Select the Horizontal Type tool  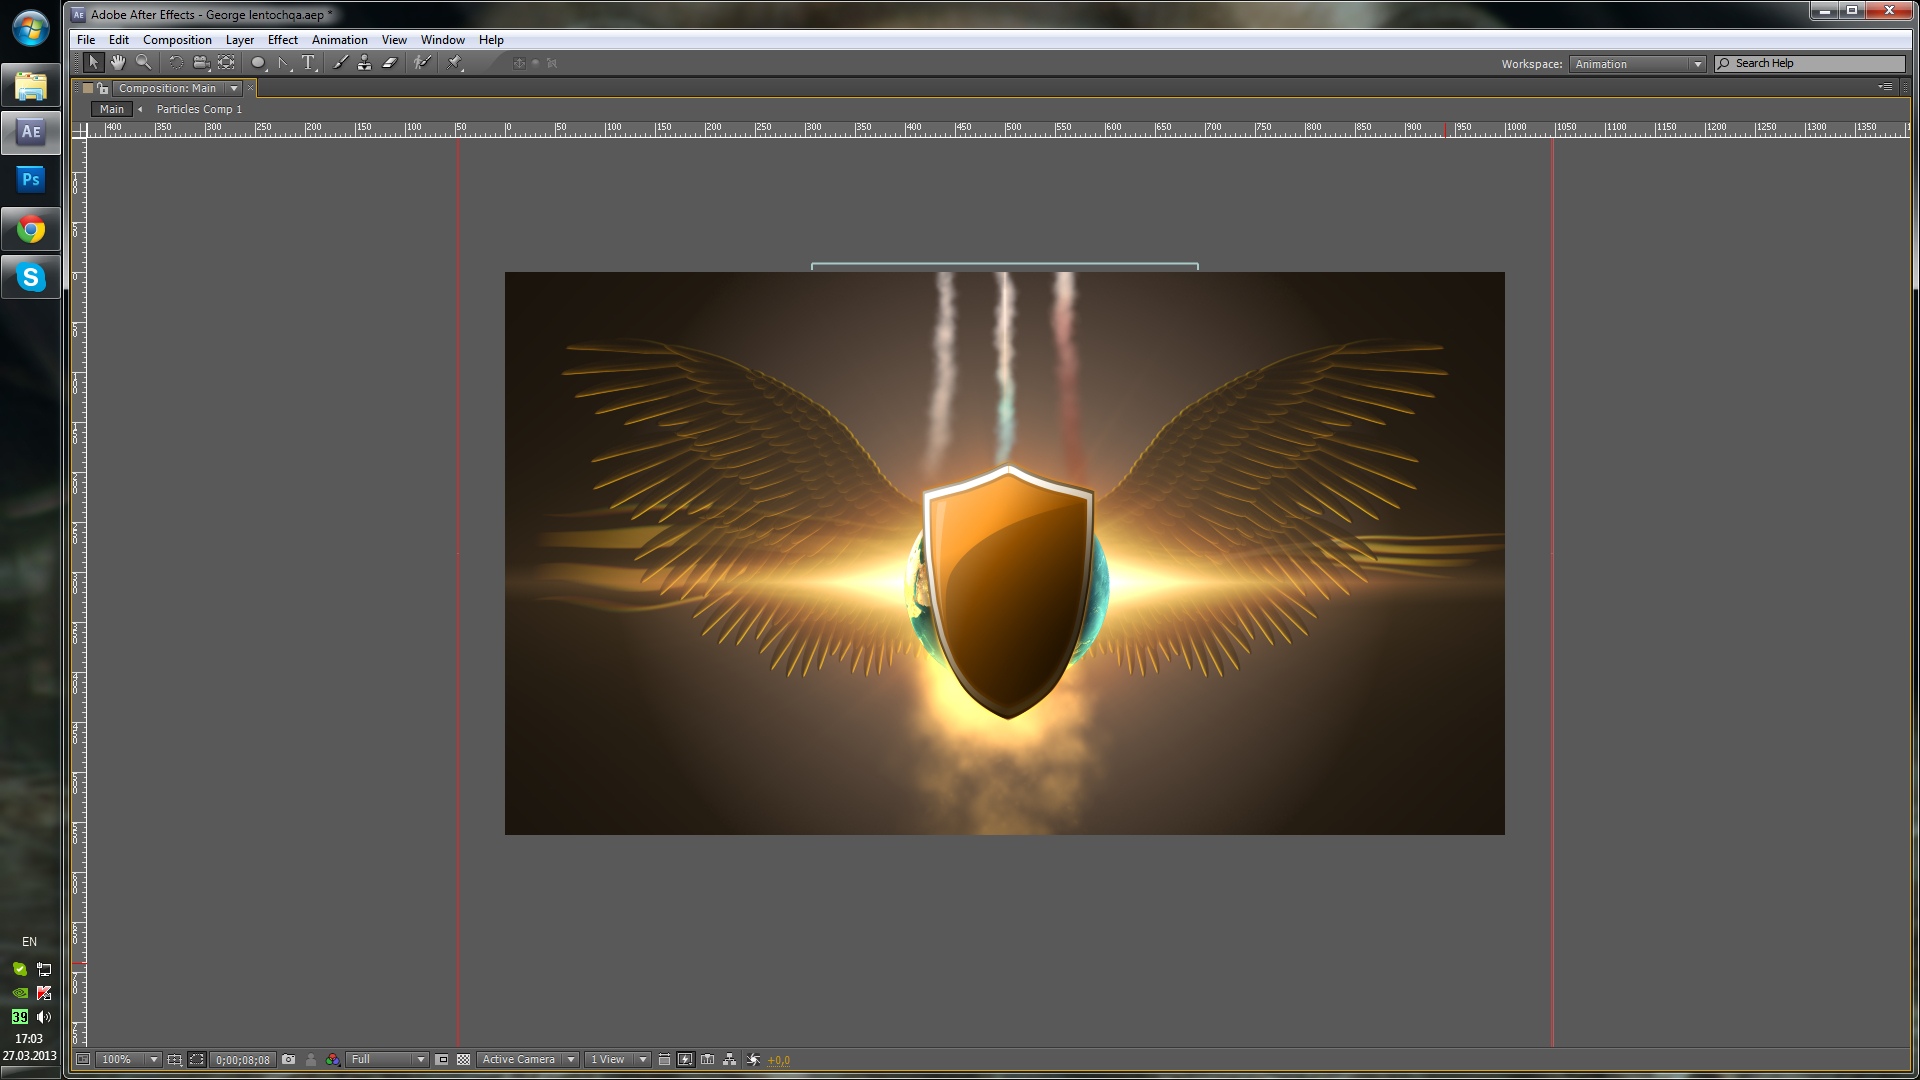click(x=309, y=63)
